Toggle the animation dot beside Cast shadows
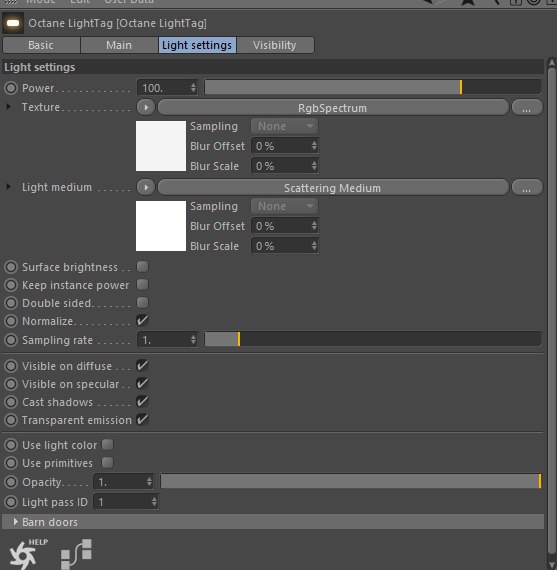This screenshot has height=570, width=557. 11,402
